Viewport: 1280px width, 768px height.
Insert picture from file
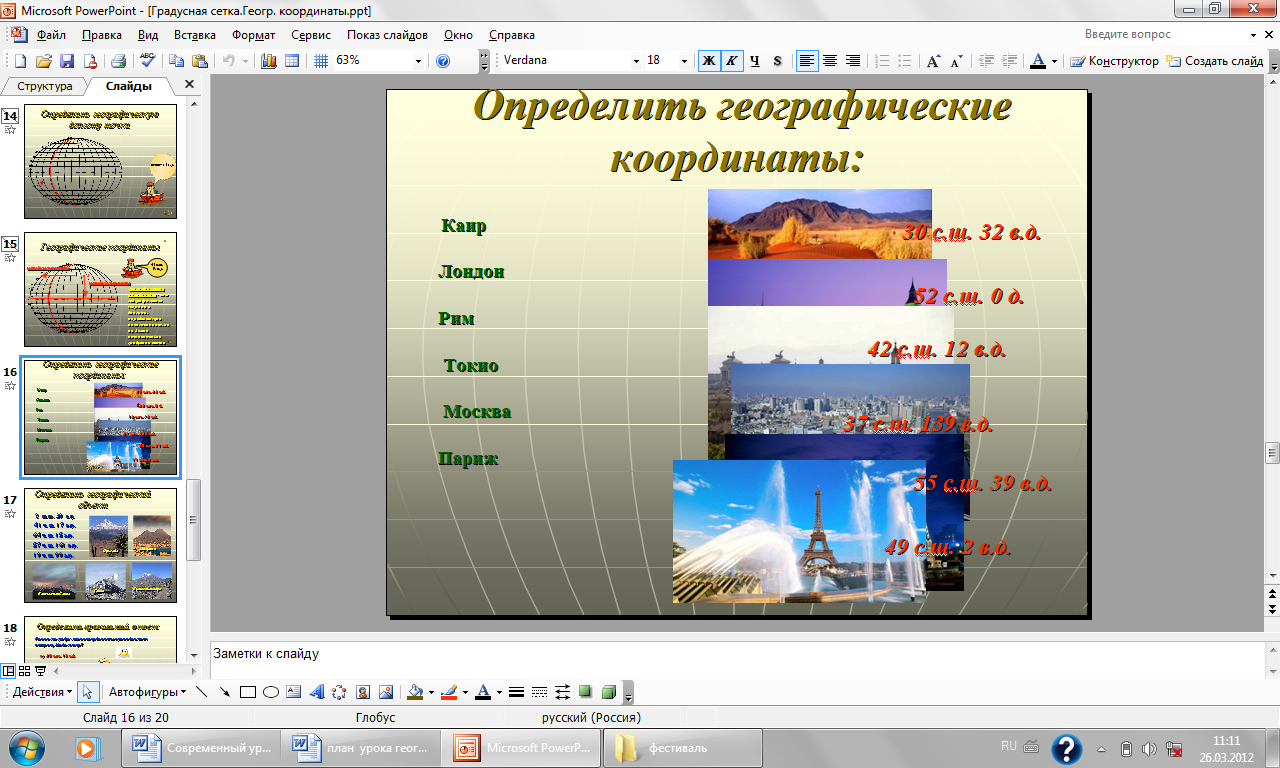(x=385, y=692)
